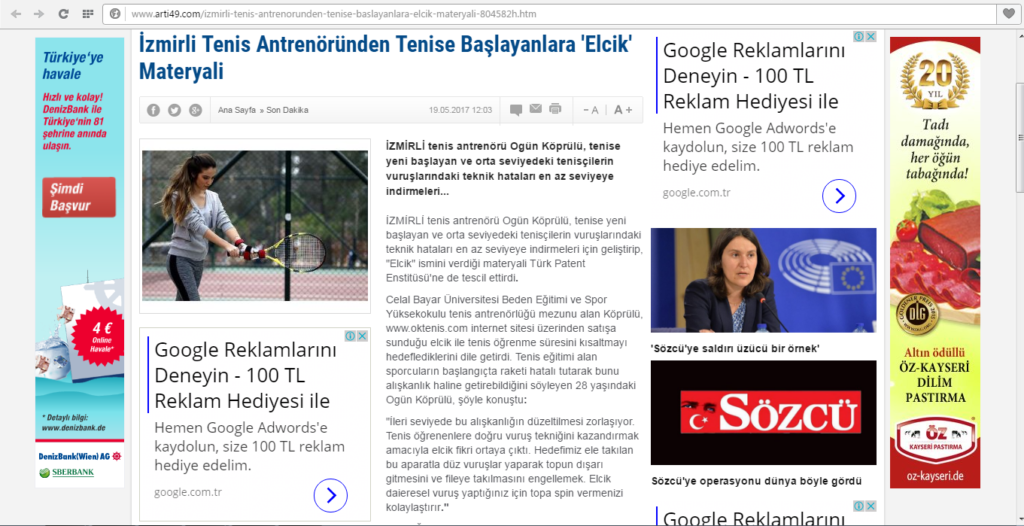This screenshot has width=1024, height=526.
Task: Open 'Sözcü'ye operasyonu dünya böyle gördü' link
Action: [756, 481]
